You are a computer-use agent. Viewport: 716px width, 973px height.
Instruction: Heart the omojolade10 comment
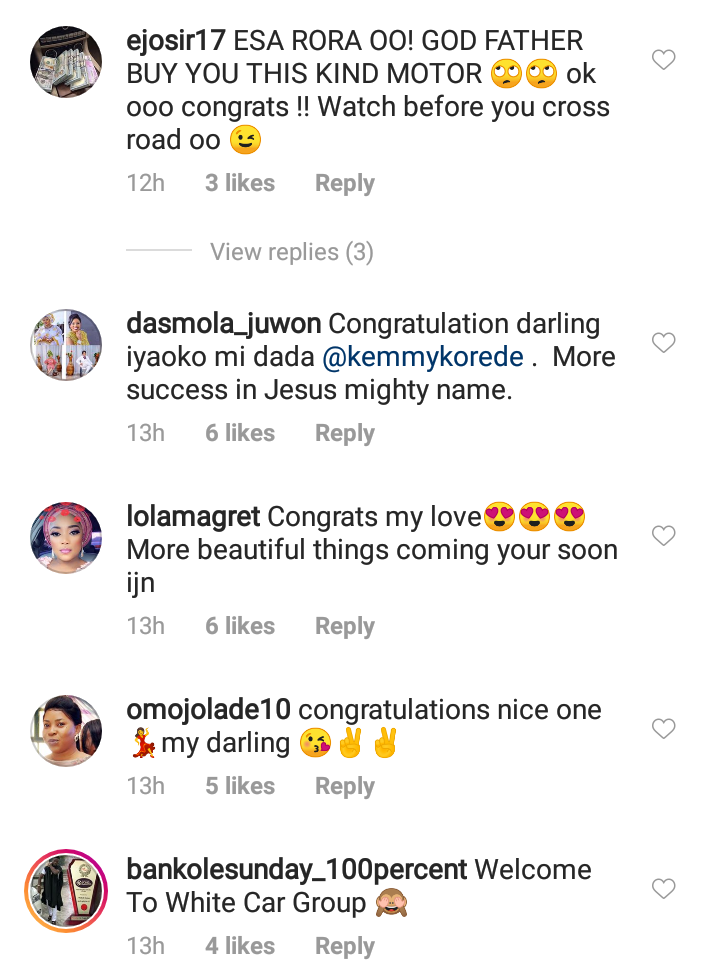[x=664, y=729]
